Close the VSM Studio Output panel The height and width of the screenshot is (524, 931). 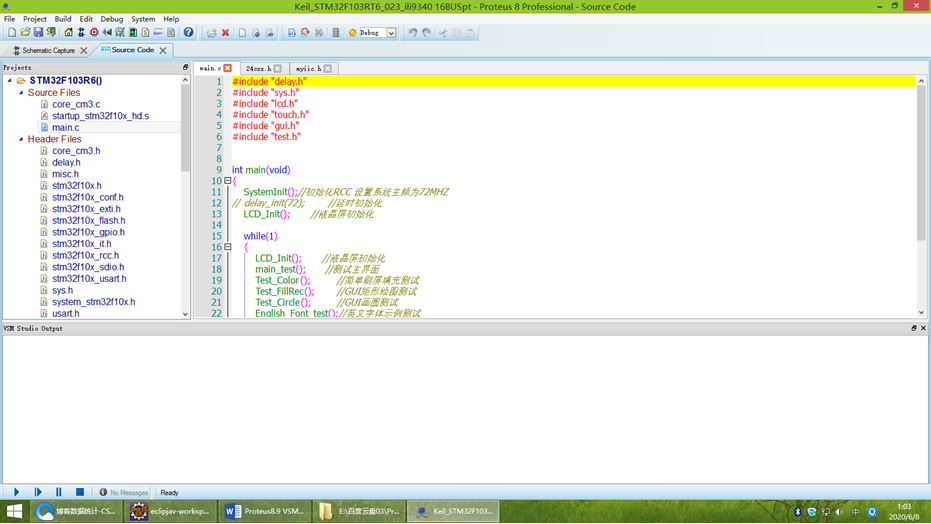click(923, 328)
